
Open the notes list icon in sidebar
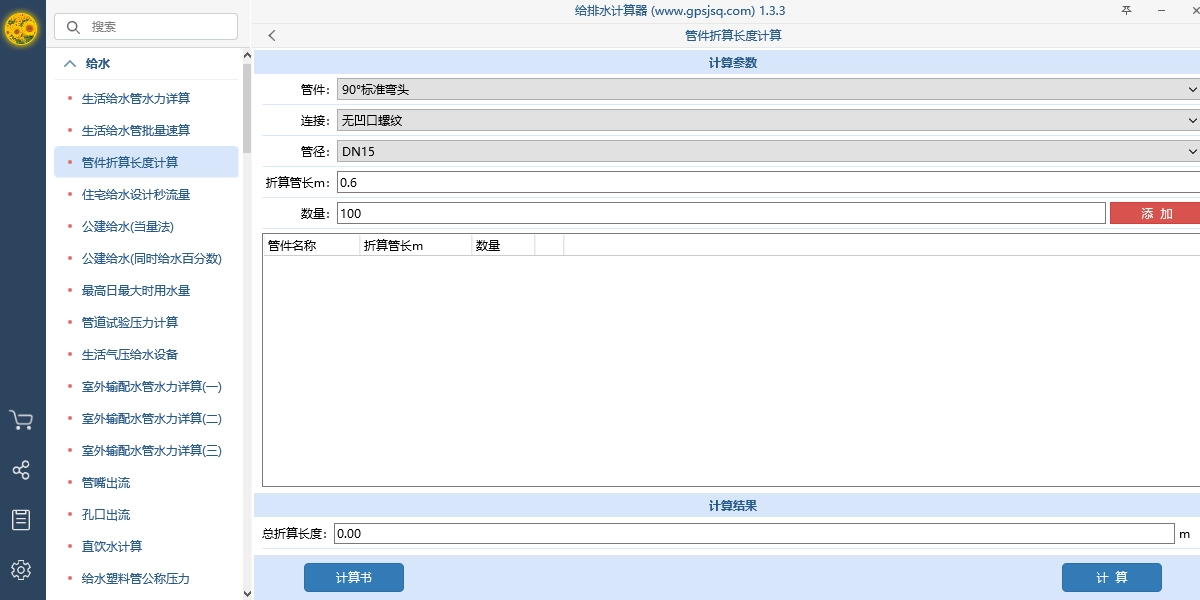[22, 519]
